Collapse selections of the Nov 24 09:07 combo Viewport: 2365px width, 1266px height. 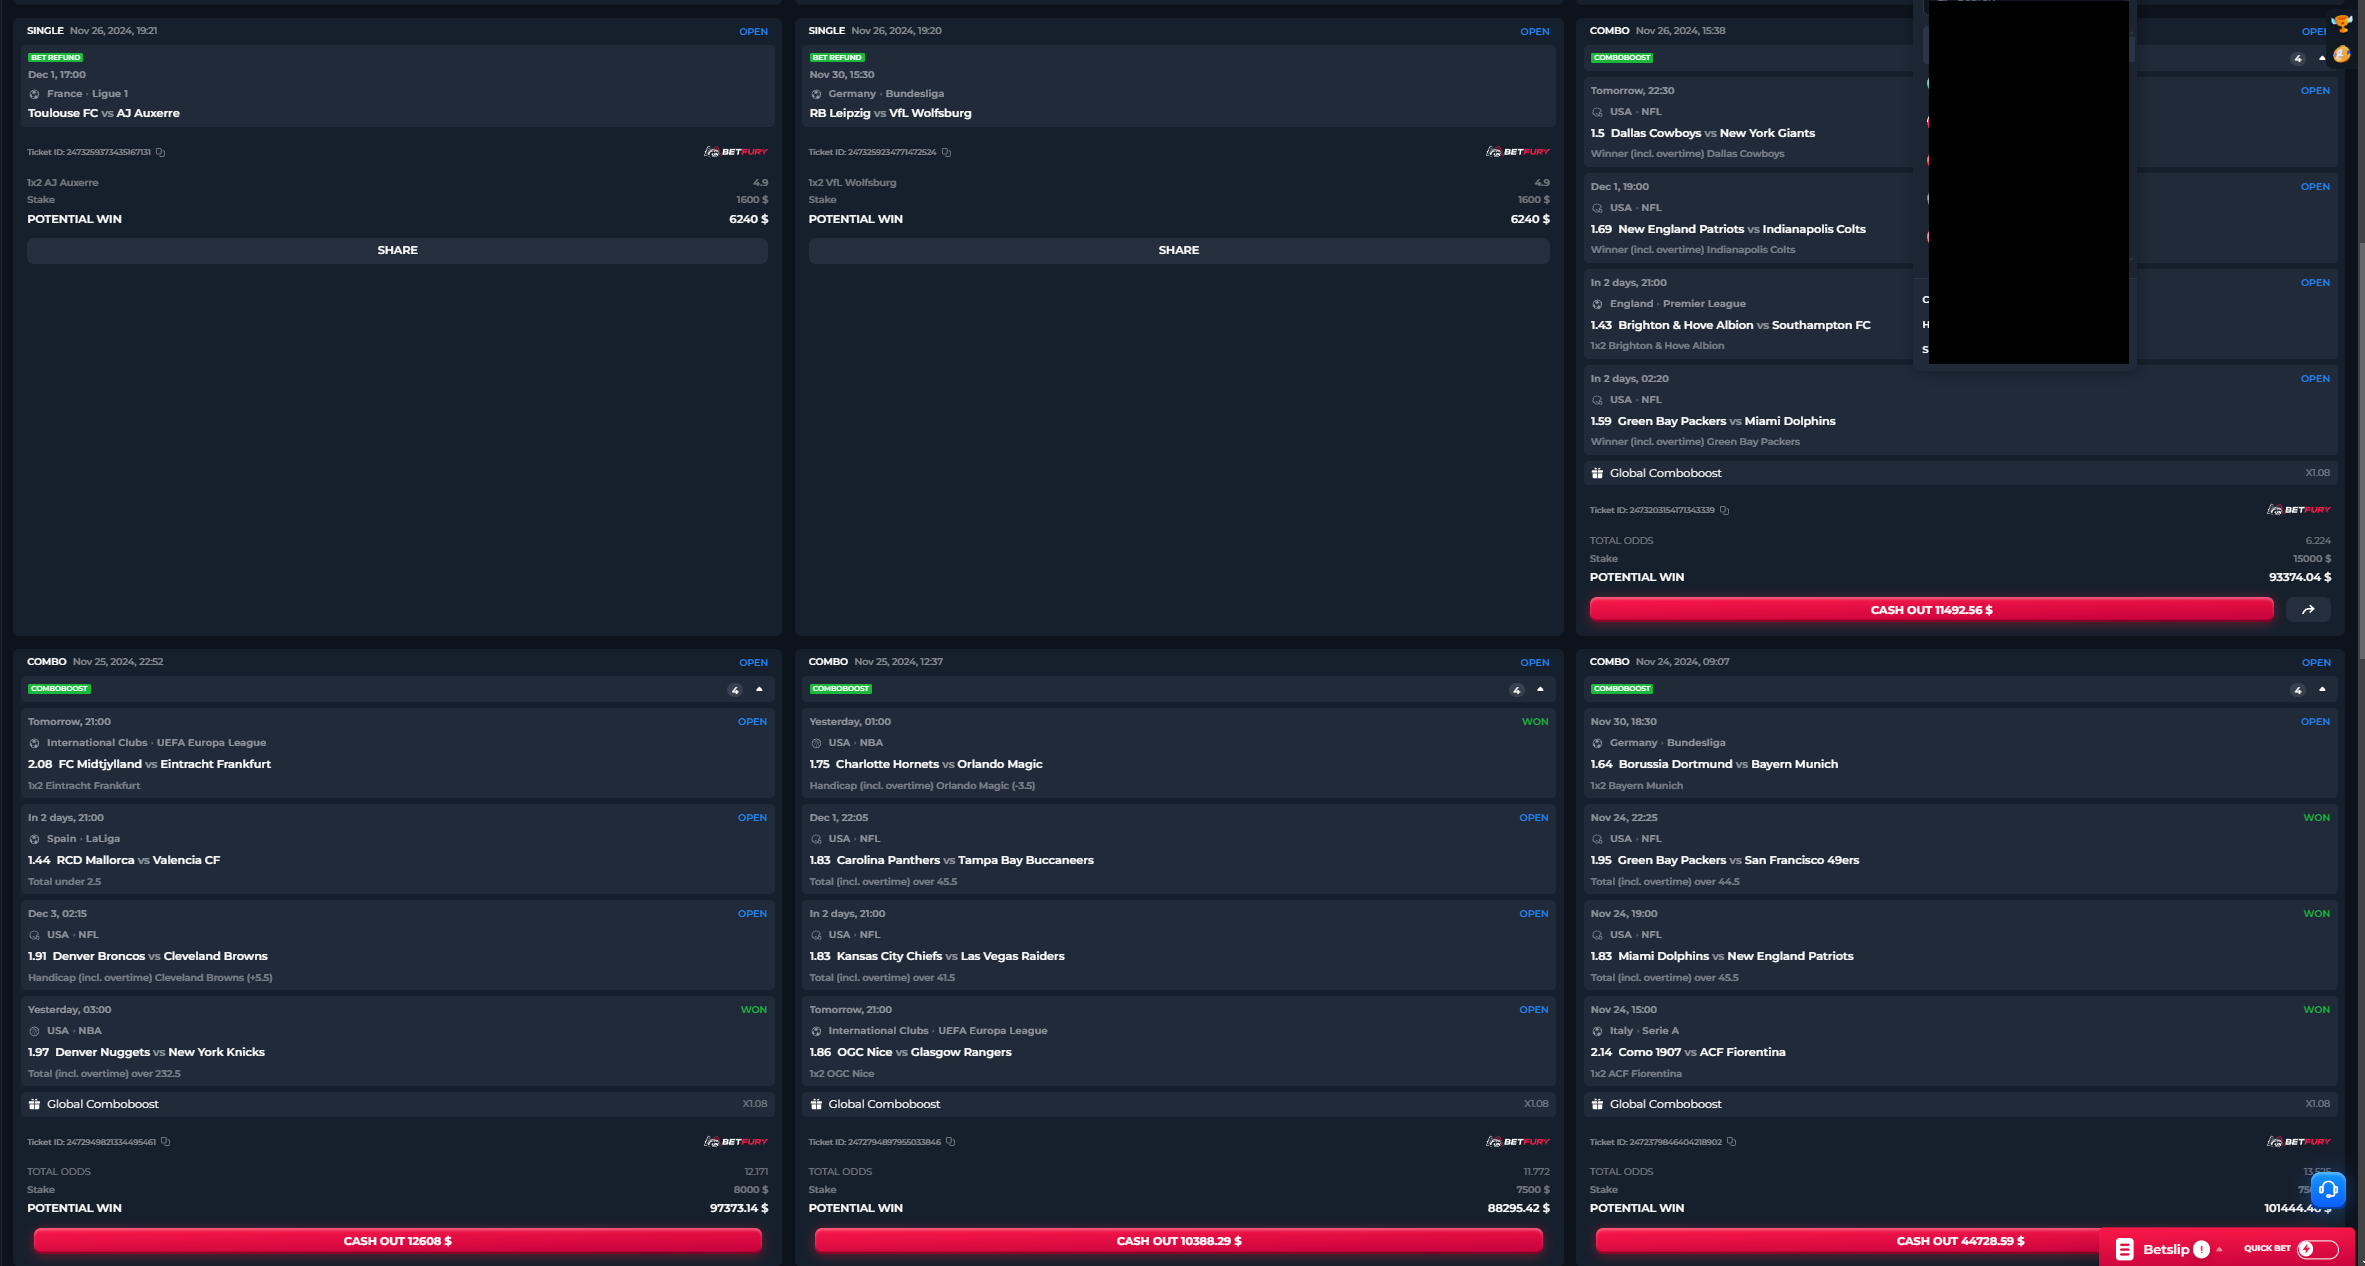2322,689
